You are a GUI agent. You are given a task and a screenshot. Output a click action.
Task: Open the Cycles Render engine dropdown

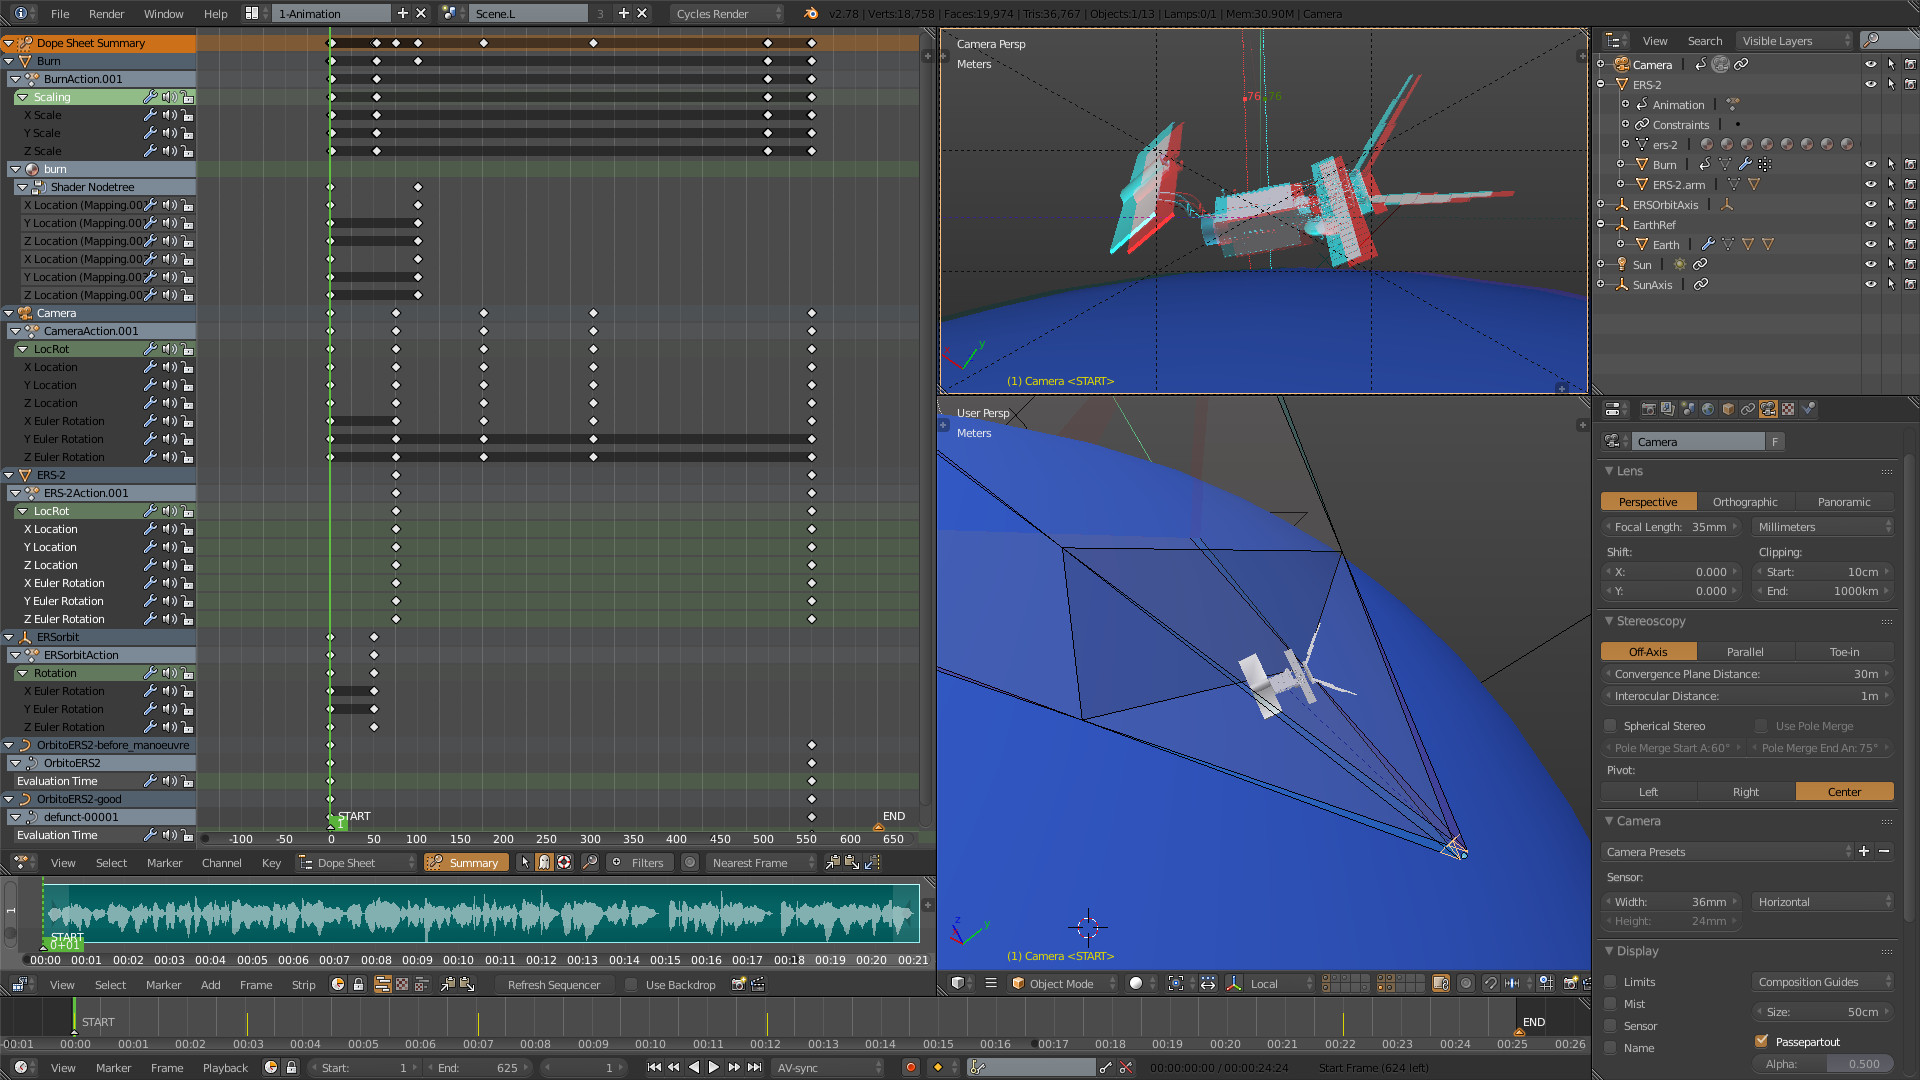[x=727, y=14]
